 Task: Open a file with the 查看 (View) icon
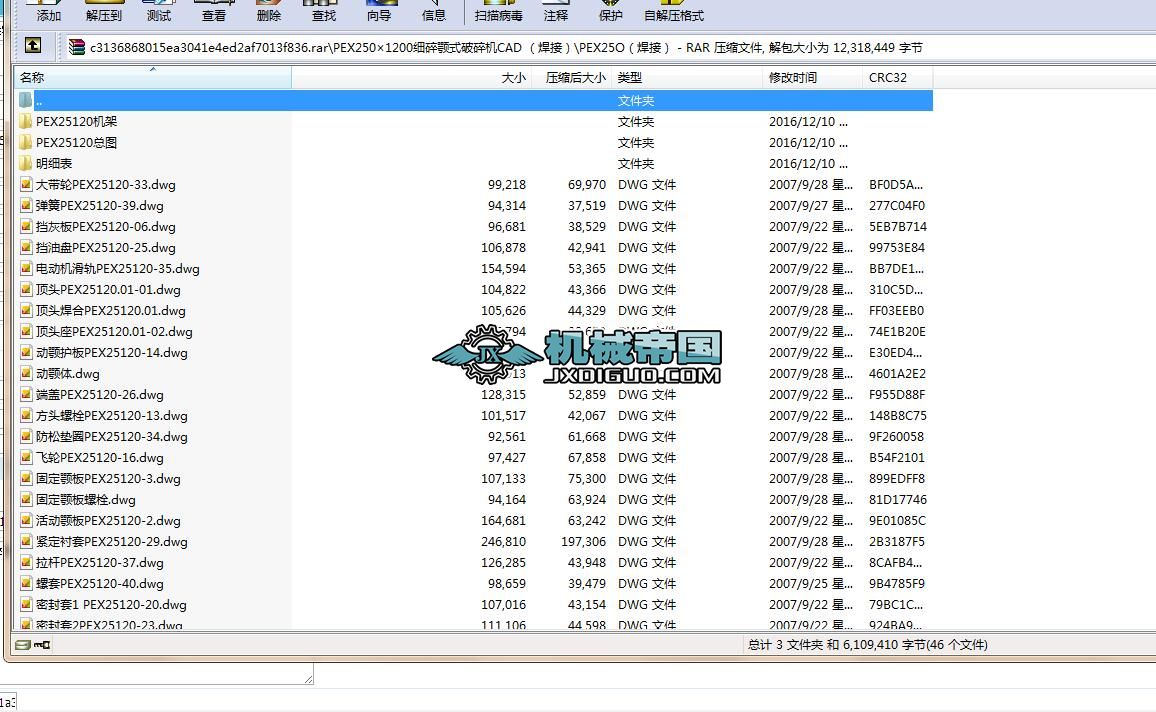pyautogui.click(x=213, y=12)
